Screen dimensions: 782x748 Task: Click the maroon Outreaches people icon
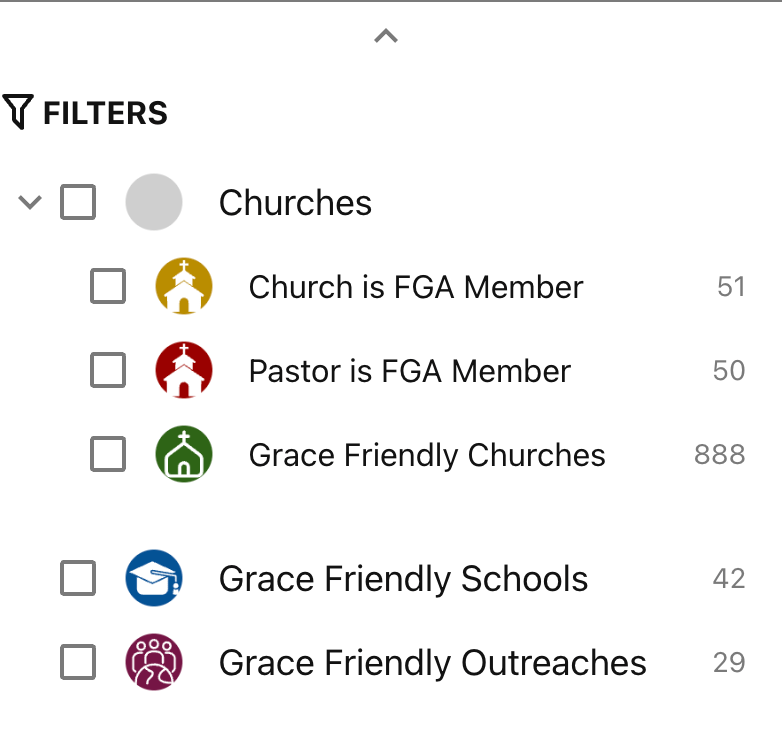(154, 662)
